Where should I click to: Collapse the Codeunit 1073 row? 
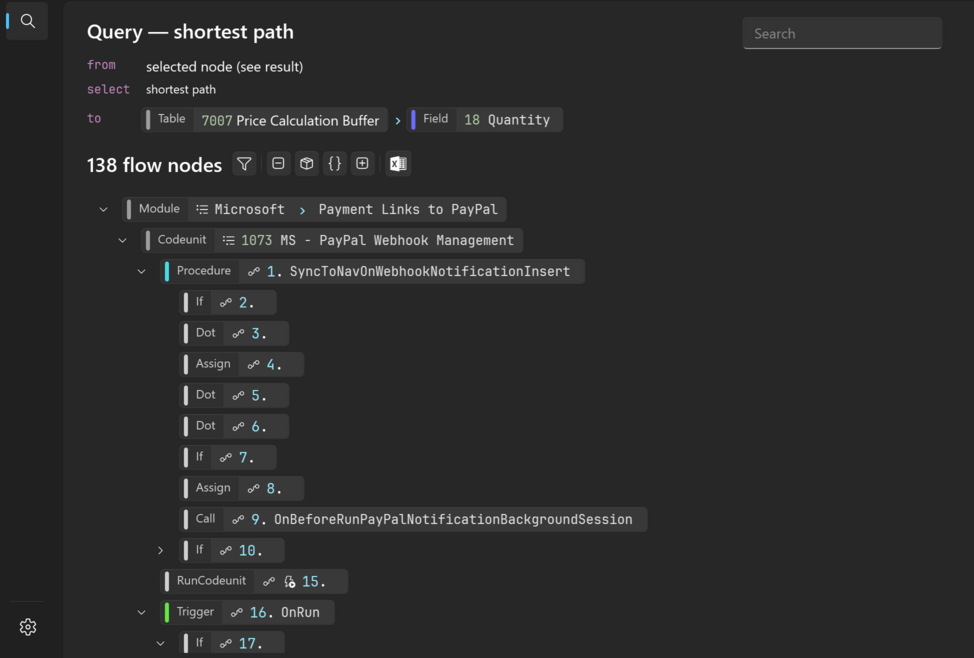point(122,240)
